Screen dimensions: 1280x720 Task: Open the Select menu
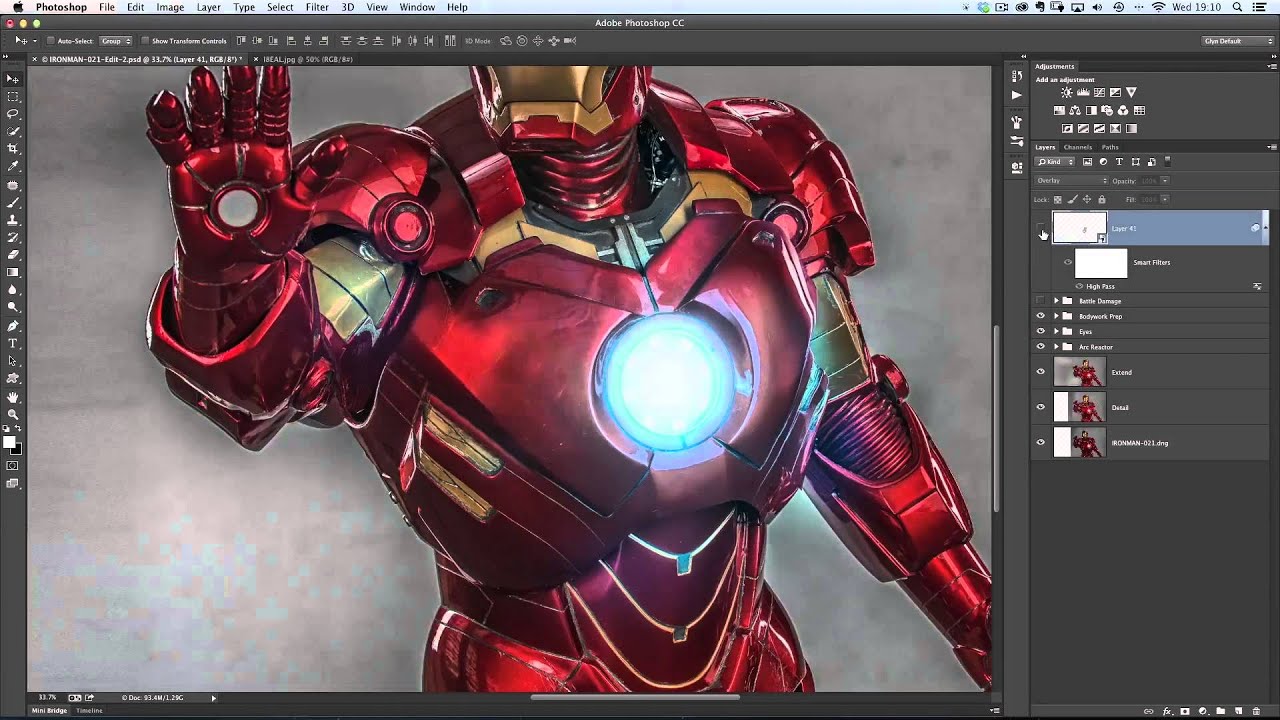click(x=280, y=7)
